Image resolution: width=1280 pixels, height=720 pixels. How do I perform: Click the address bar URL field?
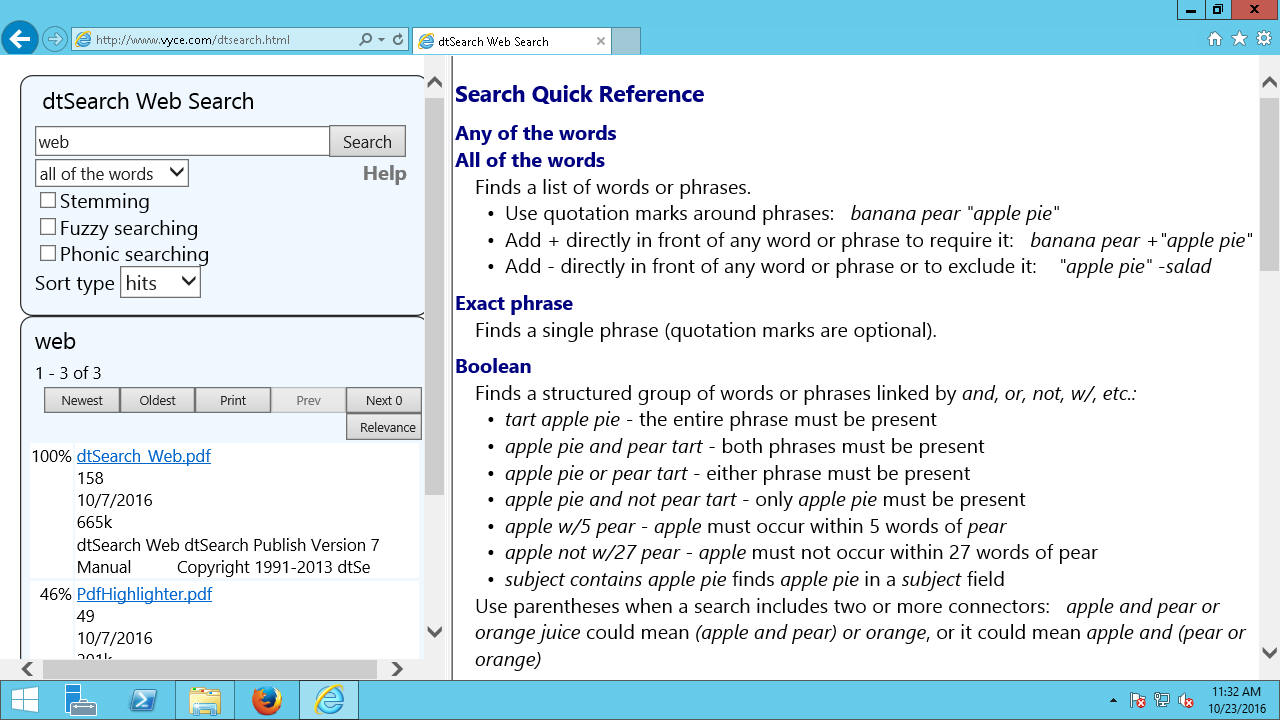tap(215, 40)
